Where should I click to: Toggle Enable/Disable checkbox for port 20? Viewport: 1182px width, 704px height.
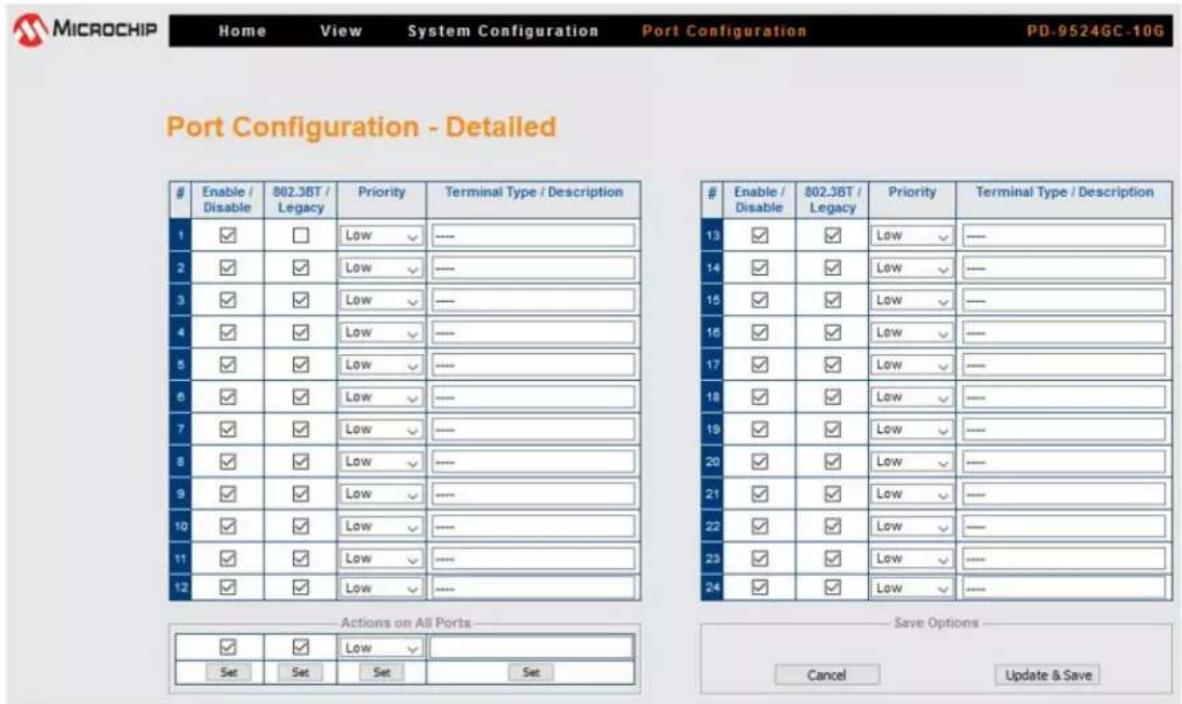760,461
